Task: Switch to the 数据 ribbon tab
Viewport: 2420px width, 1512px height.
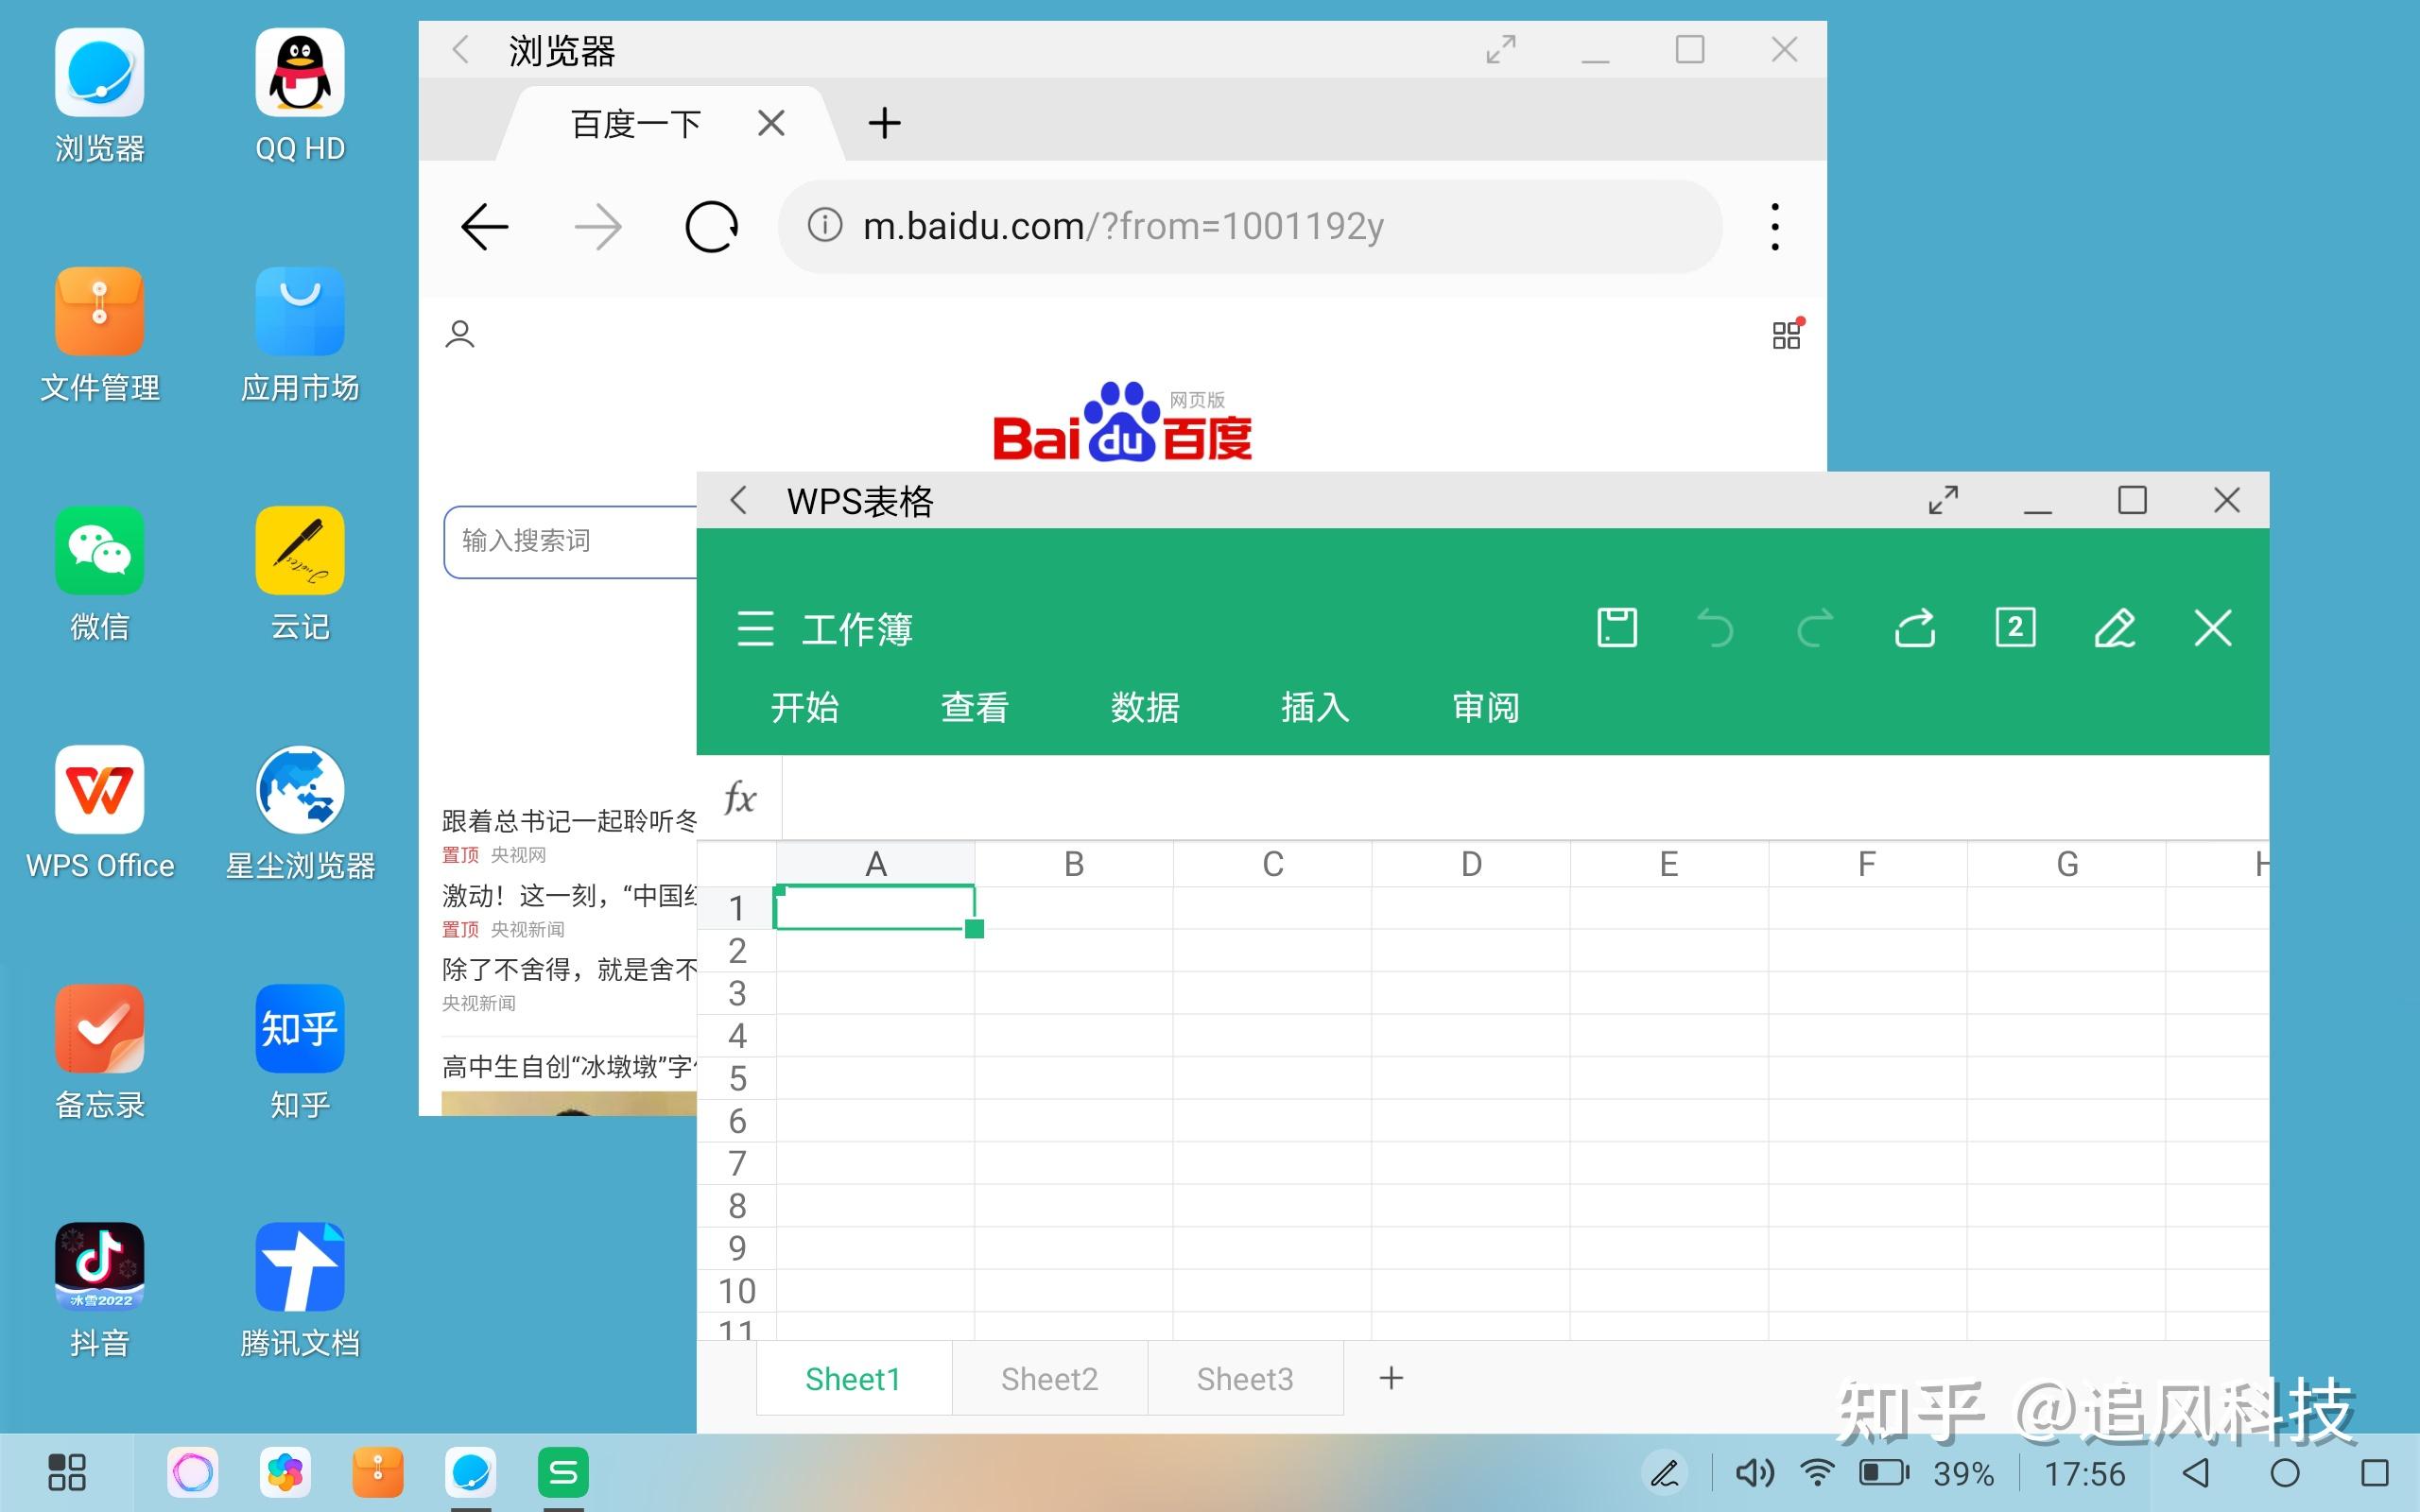Action: pyautogui.click(x=1145, y=708)
